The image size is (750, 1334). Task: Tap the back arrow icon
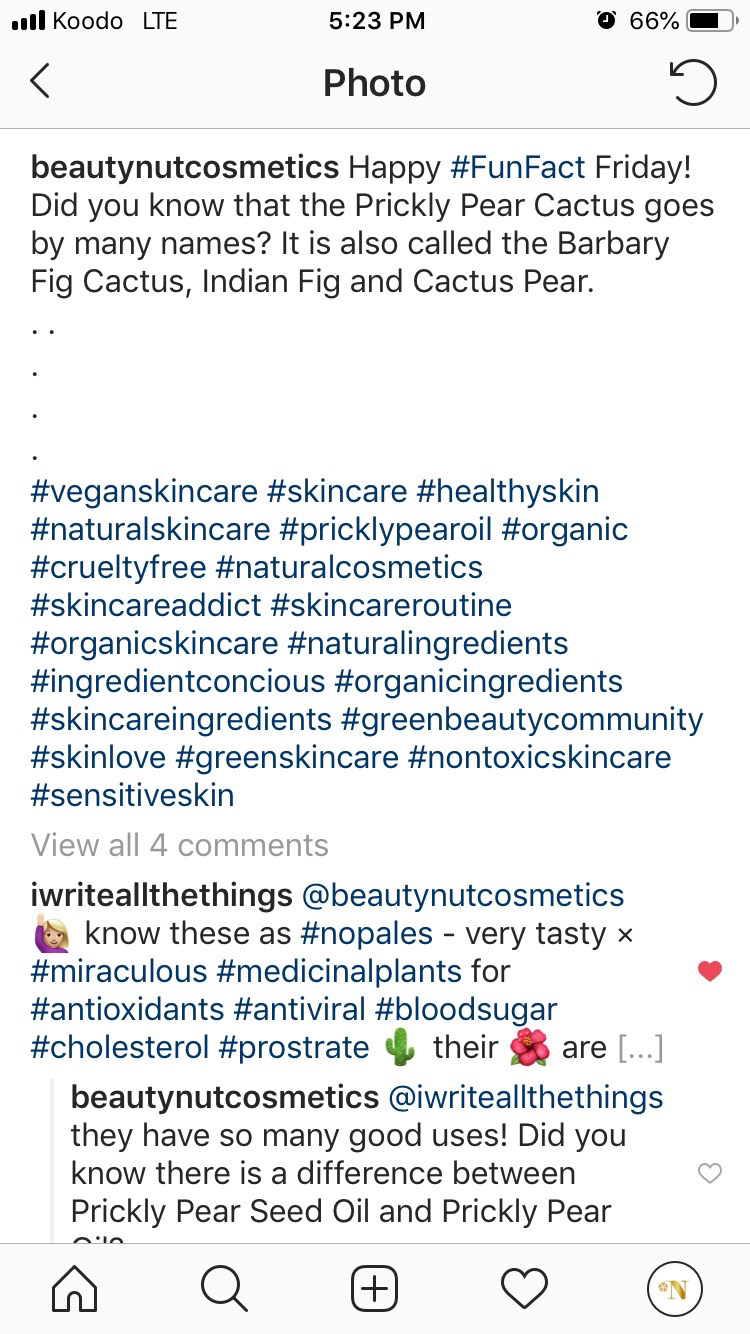[x=40, y=82]
